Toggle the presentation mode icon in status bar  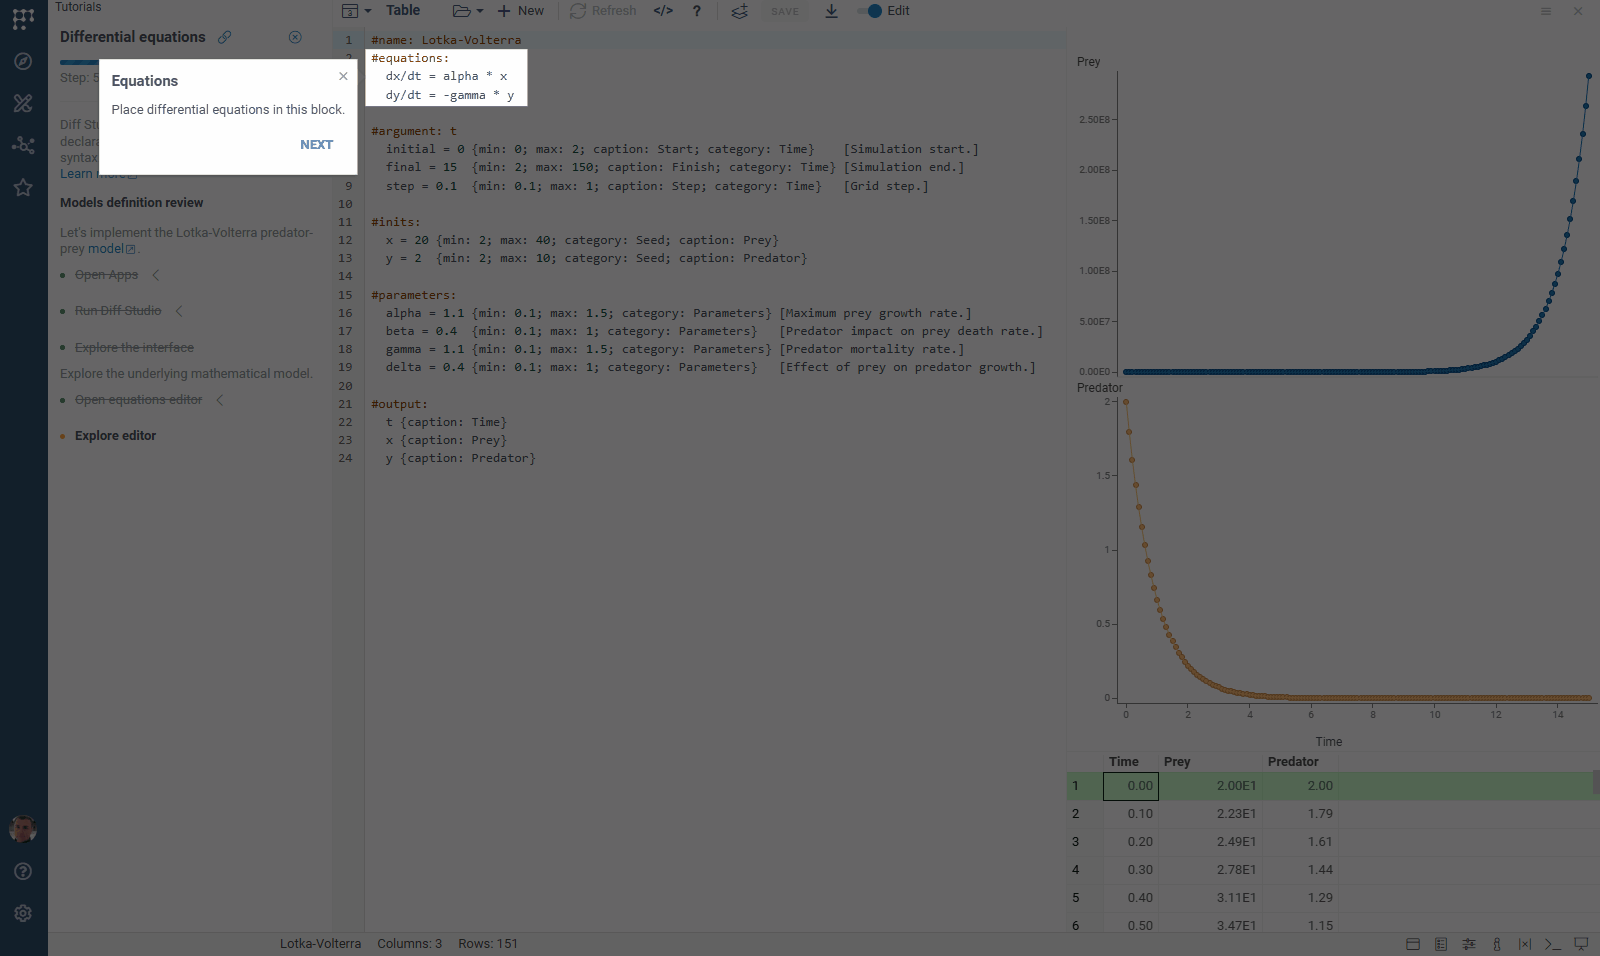[x=1581, y=944]
